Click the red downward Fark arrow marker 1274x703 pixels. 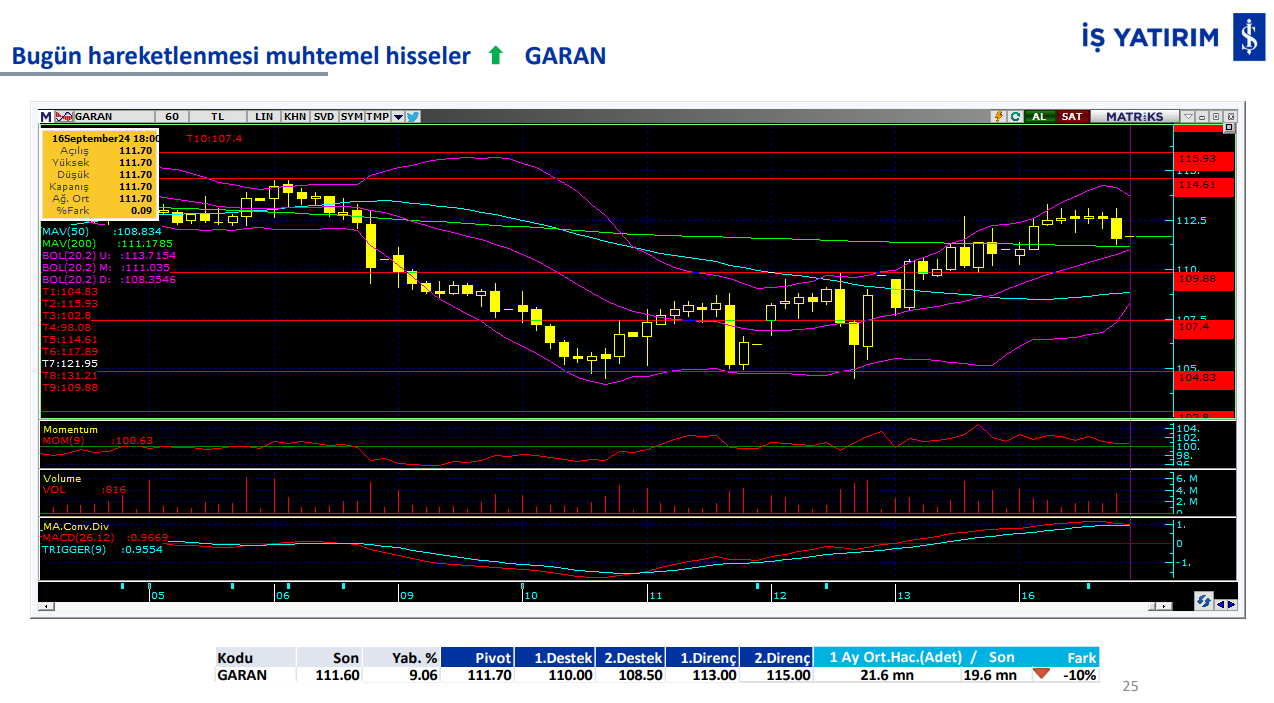pyautogui.click(x=1043, y=674)
